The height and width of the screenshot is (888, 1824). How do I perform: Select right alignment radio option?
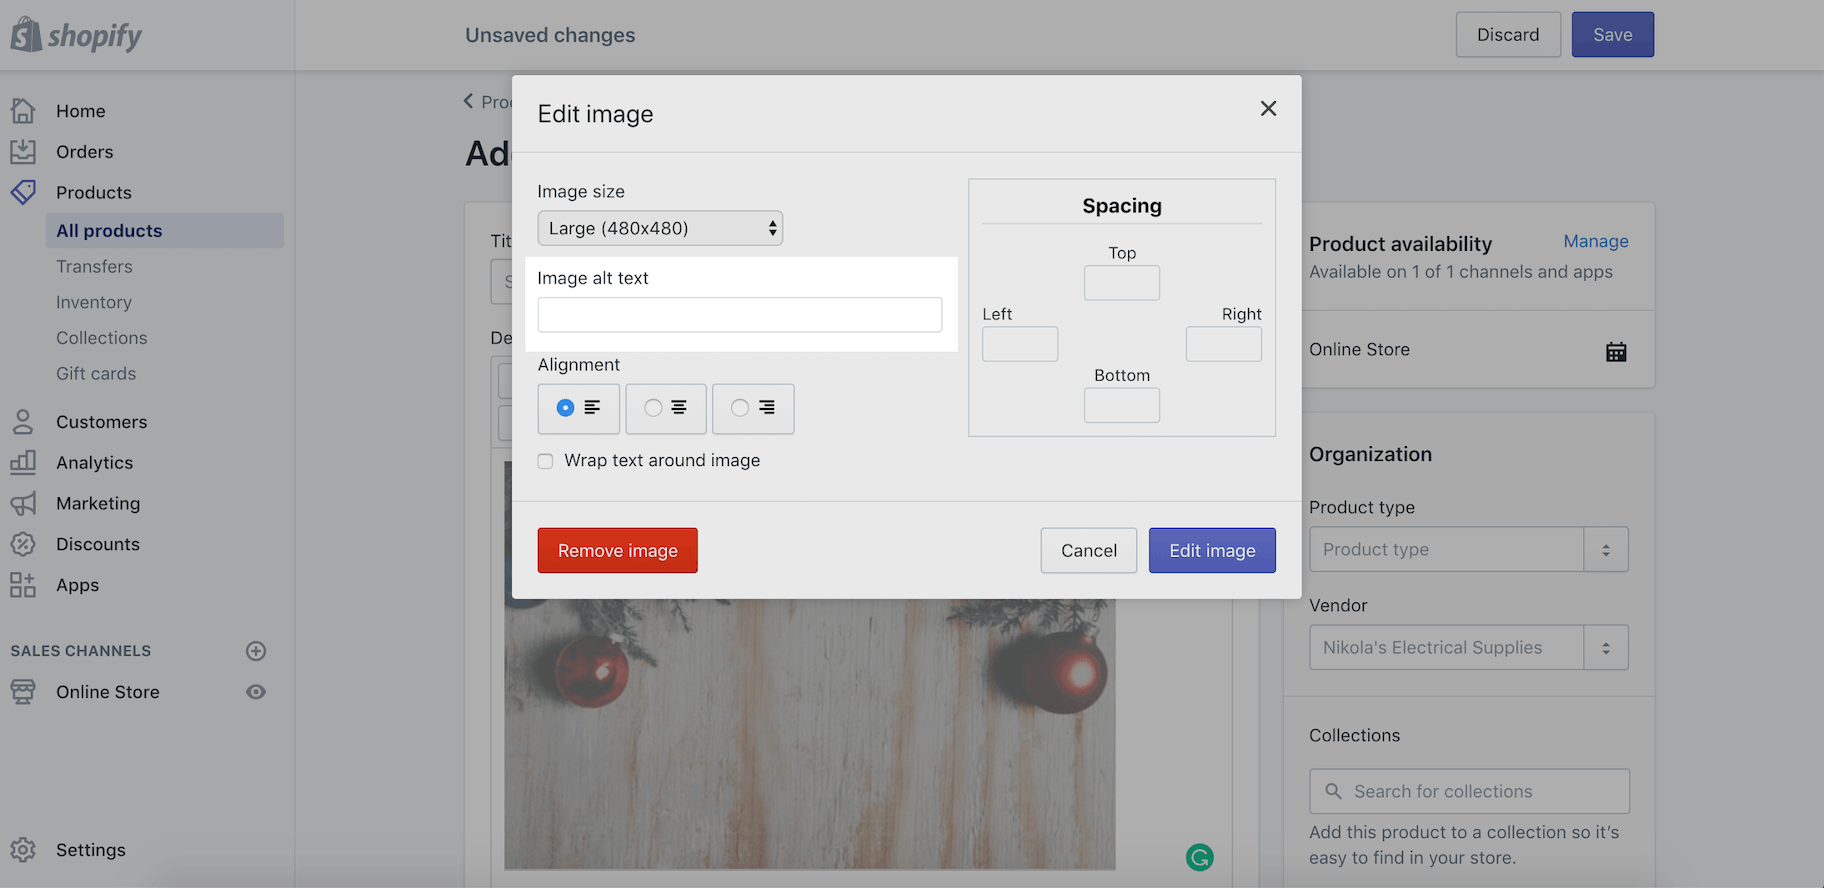pyautogui.click(x=740, y=408)
